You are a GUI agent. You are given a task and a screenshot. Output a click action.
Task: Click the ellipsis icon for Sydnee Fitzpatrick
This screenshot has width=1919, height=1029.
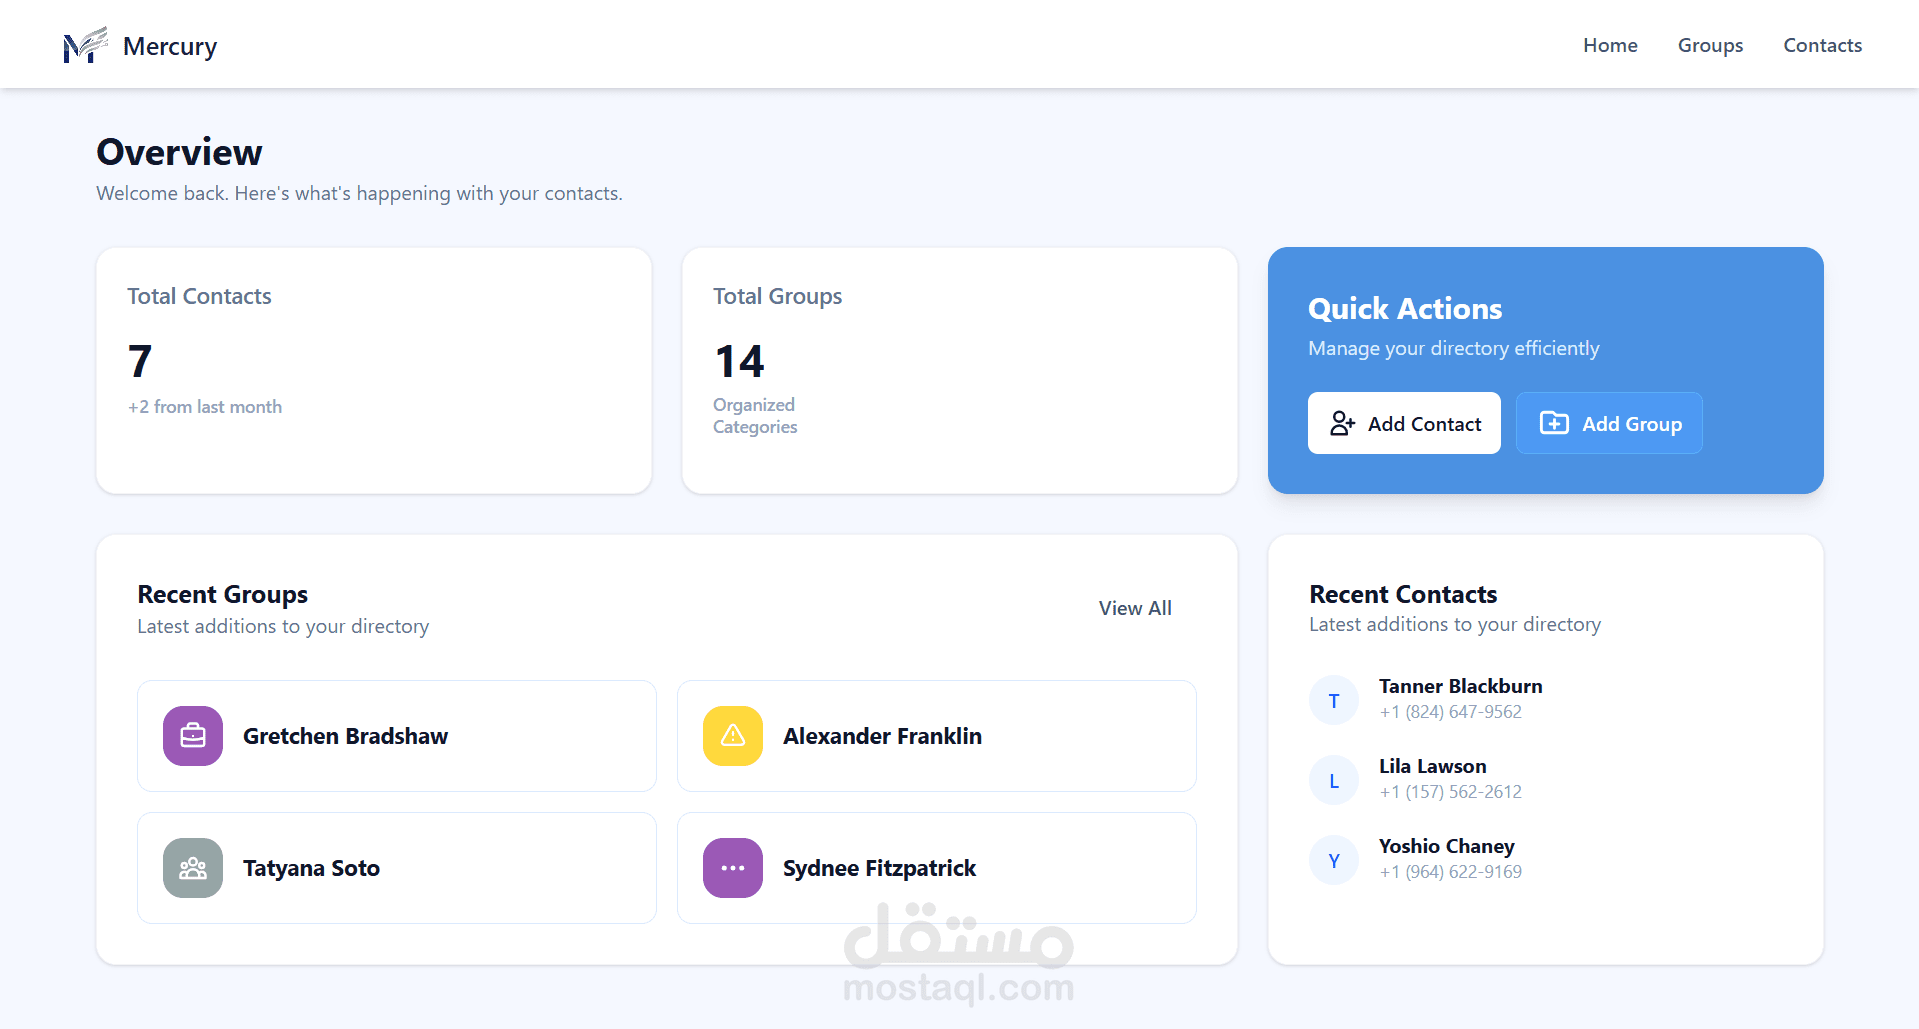click(x=733, y=868)
